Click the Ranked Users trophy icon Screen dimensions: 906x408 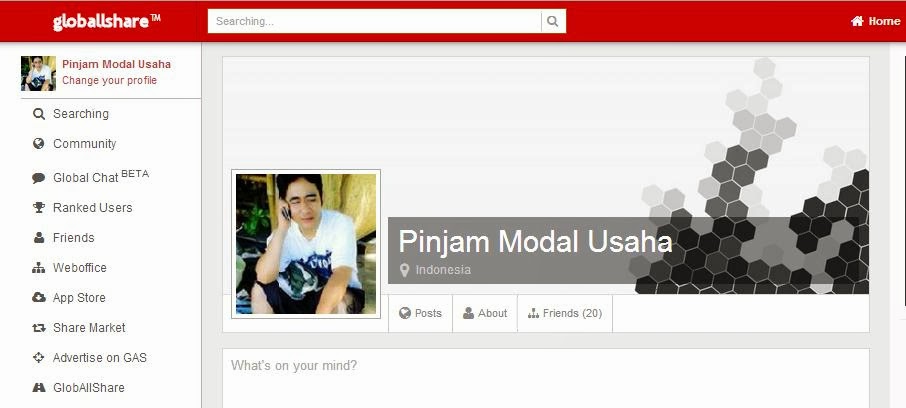pos(39,207)
